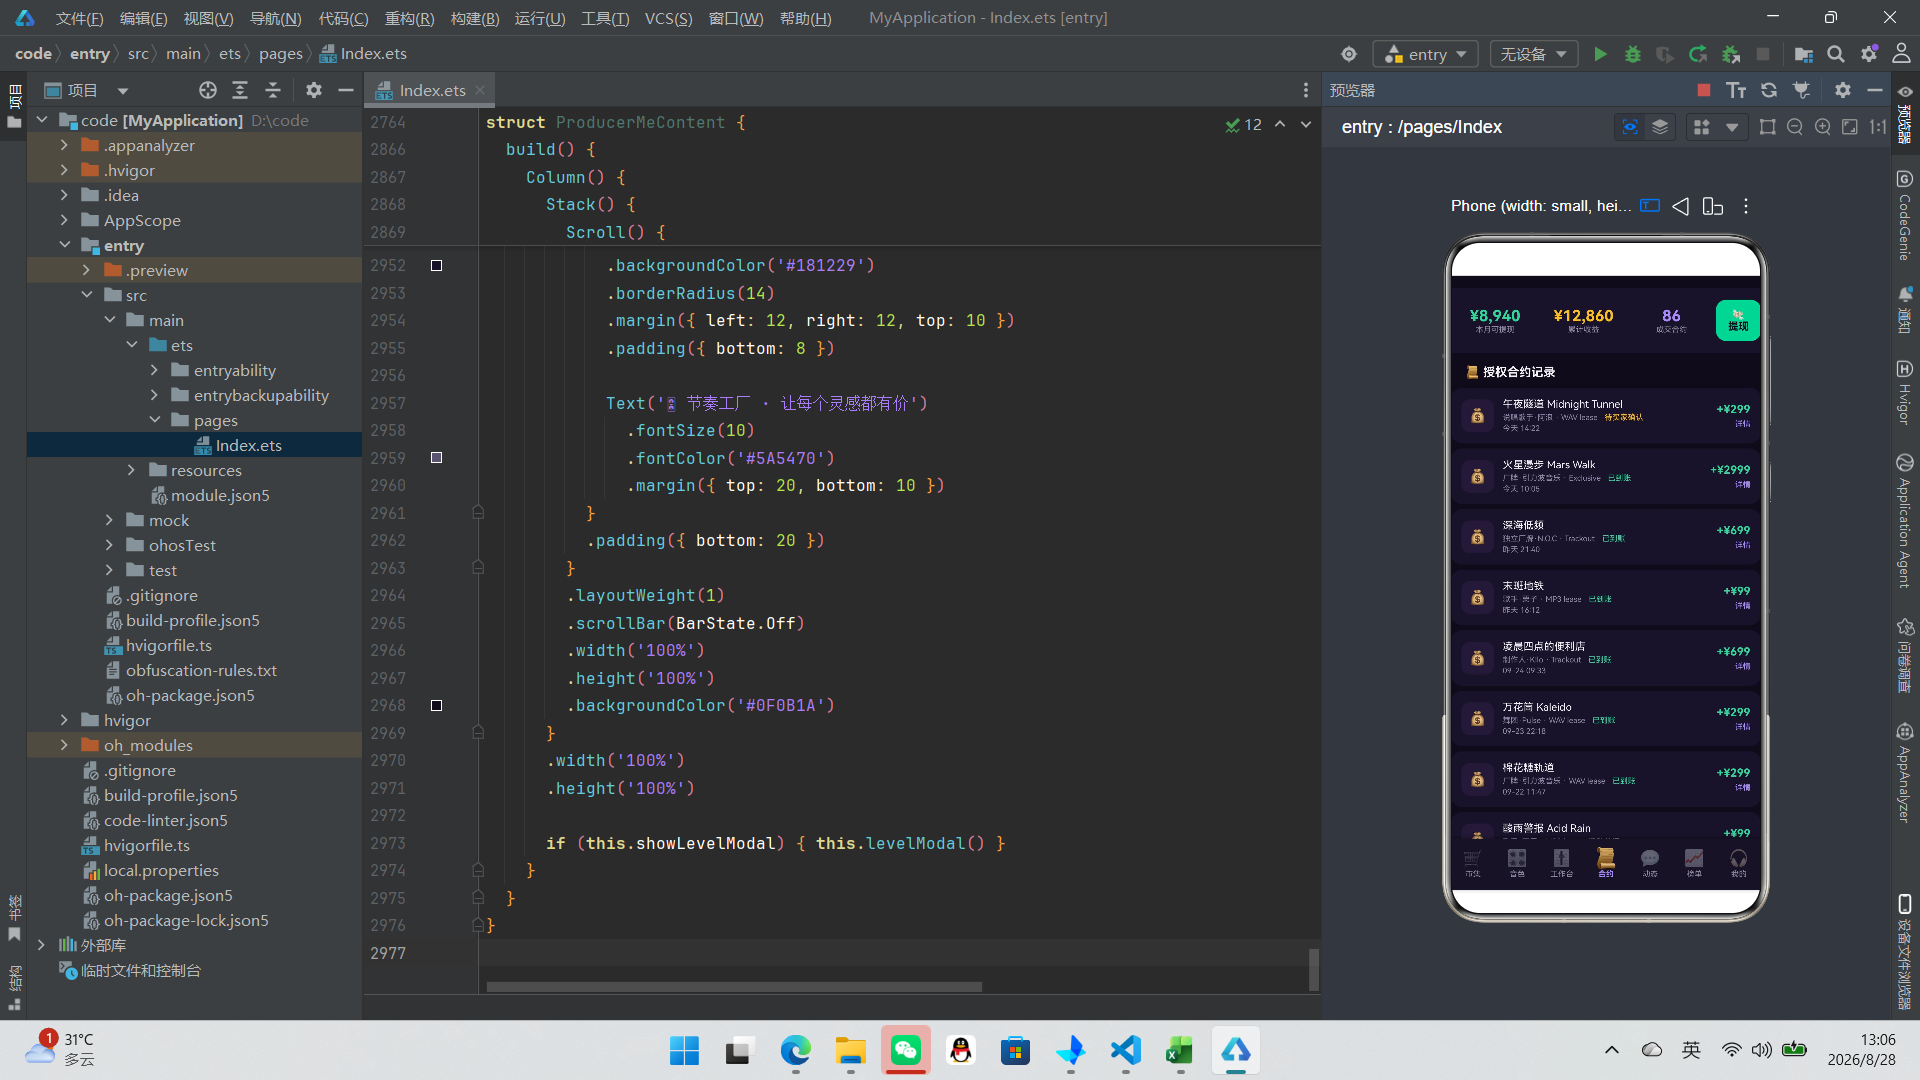The width and height of the screenshot is (1920, 1080).
Task: Expand the resources folder
Action: click(131, 470)
